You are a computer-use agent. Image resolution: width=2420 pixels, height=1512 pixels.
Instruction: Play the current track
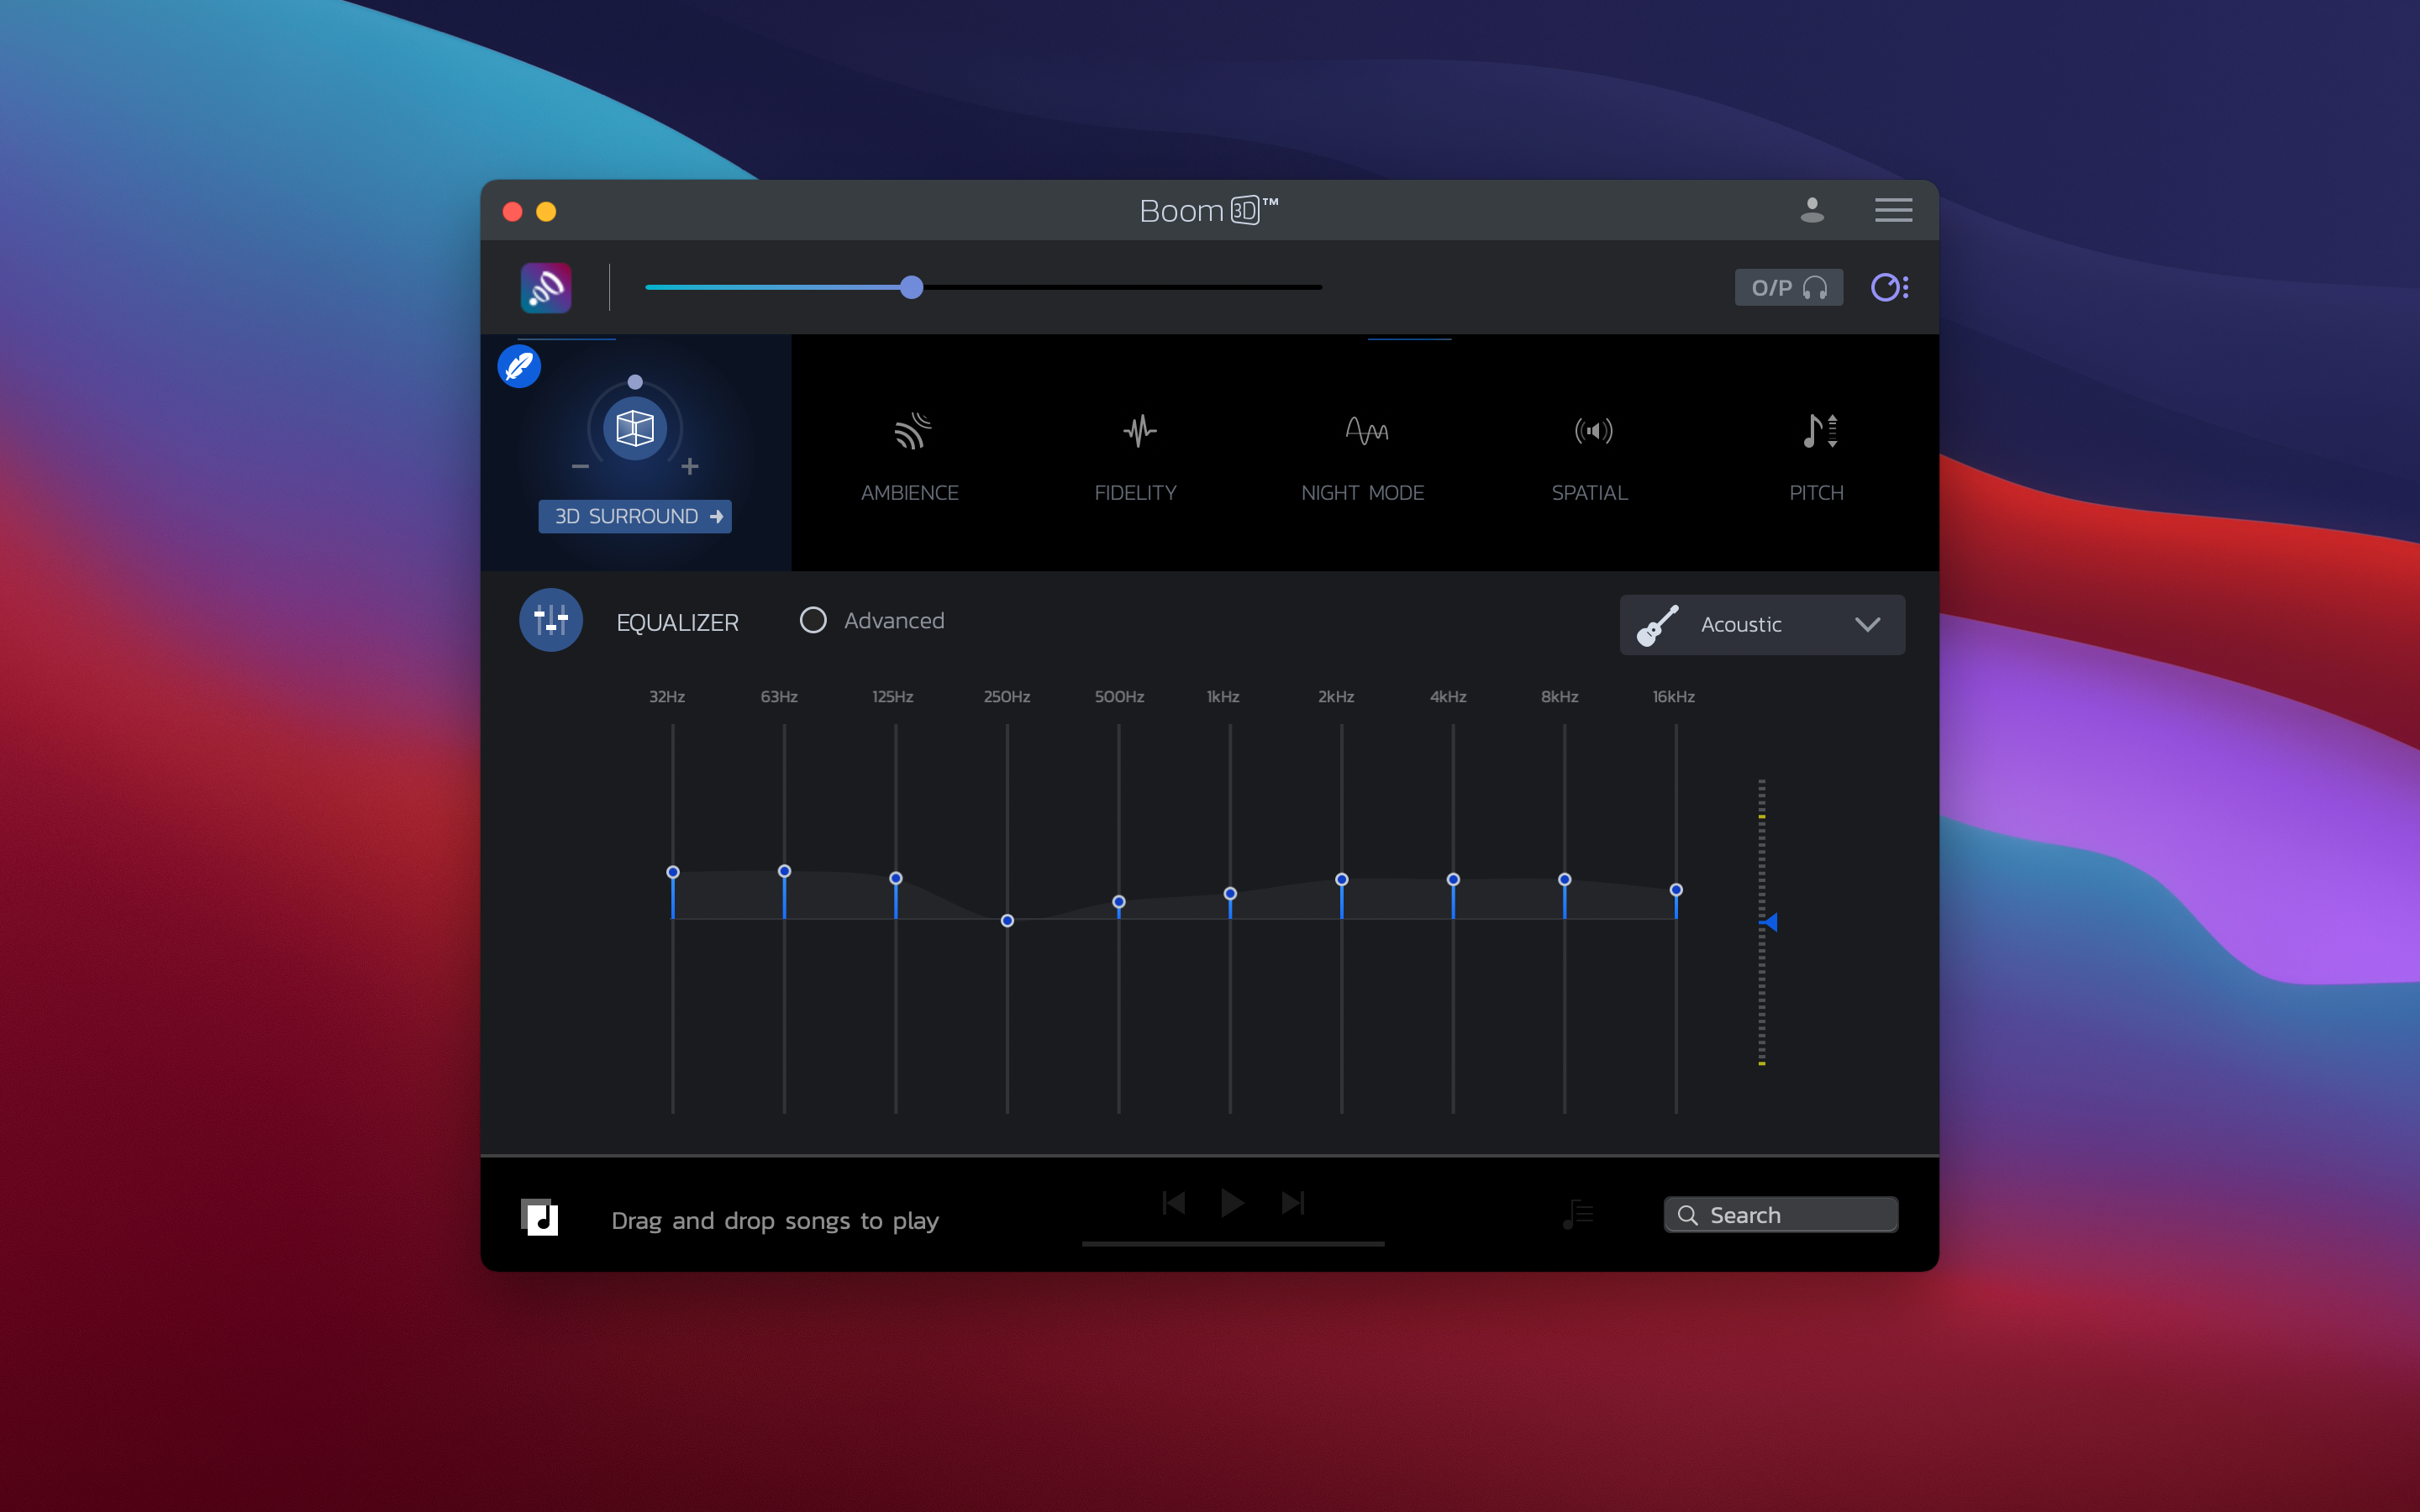pos(1233,1202)
